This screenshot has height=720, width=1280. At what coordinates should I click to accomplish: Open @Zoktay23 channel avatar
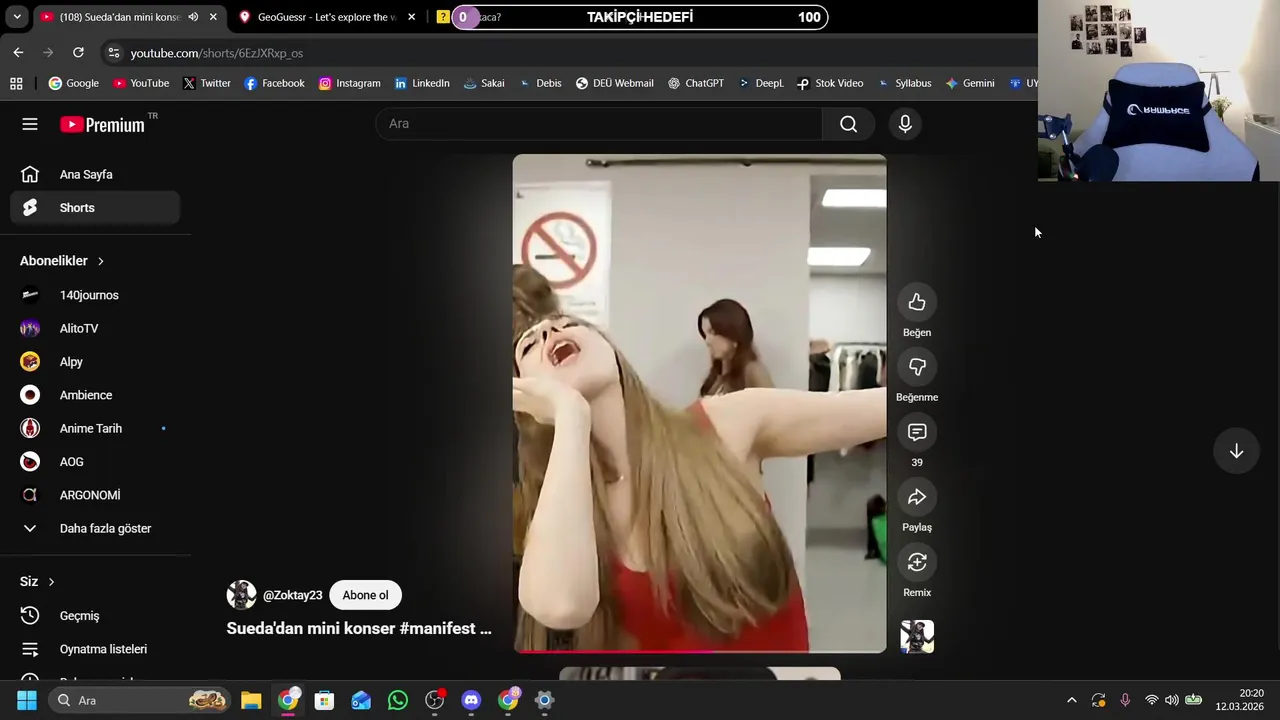[241, 595]
